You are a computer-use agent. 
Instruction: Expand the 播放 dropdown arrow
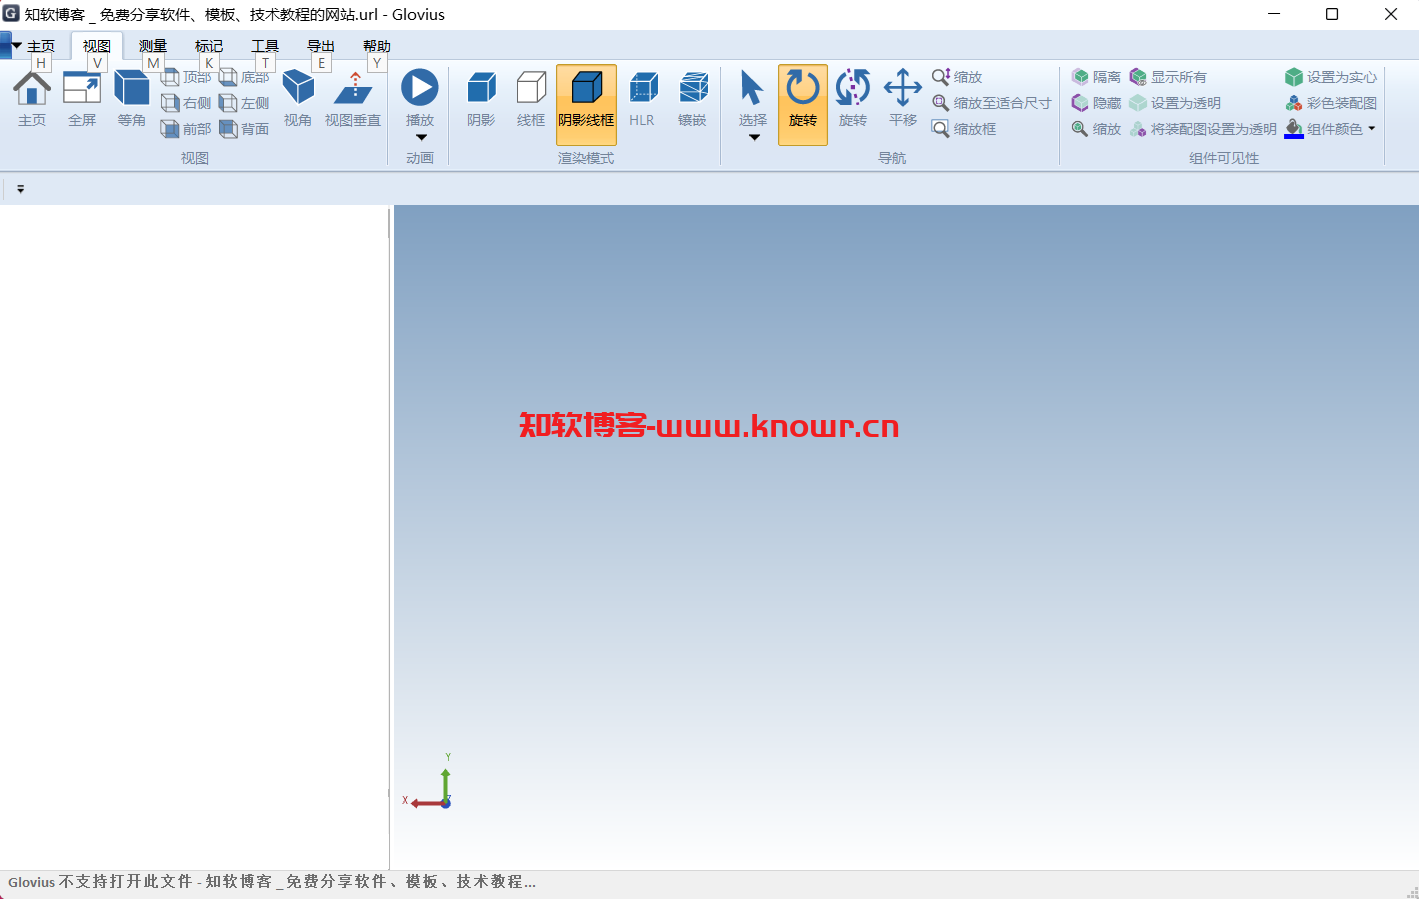[x=421, y=138]
